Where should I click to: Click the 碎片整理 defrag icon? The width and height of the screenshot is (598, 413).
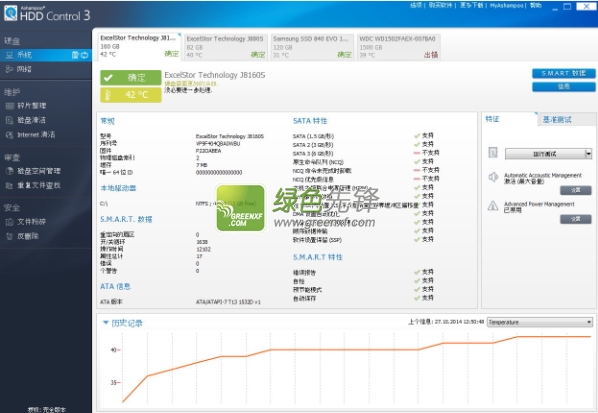10,106
